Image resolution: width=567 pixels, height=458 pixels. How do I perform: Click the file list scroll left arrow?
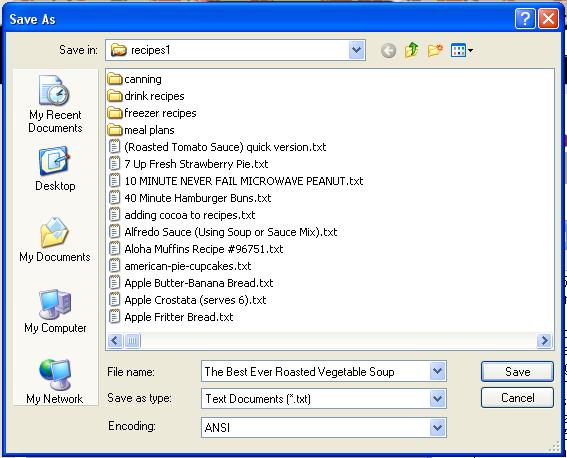click(x=115, y=341)
